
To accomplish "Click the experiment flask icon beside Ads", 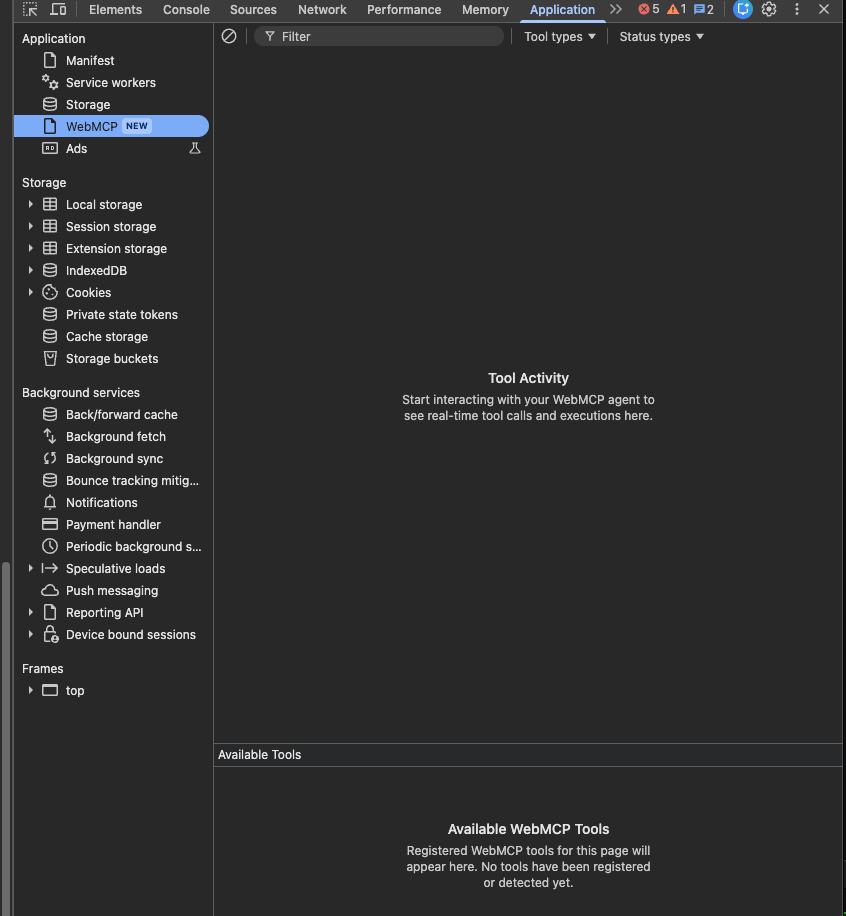I will (x=195, y=148).
